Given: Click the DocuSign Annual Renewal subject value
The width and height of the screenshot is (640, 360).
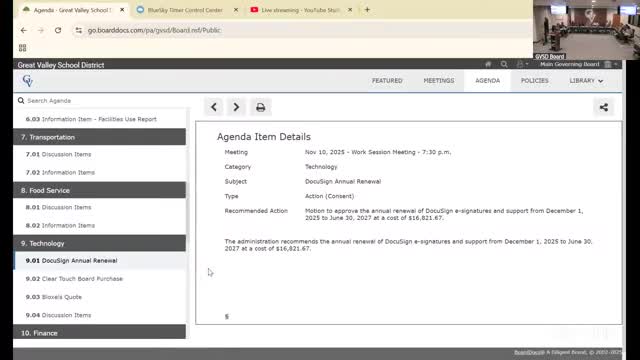Looking at the screenshot, I should click(x=343, y=182).
